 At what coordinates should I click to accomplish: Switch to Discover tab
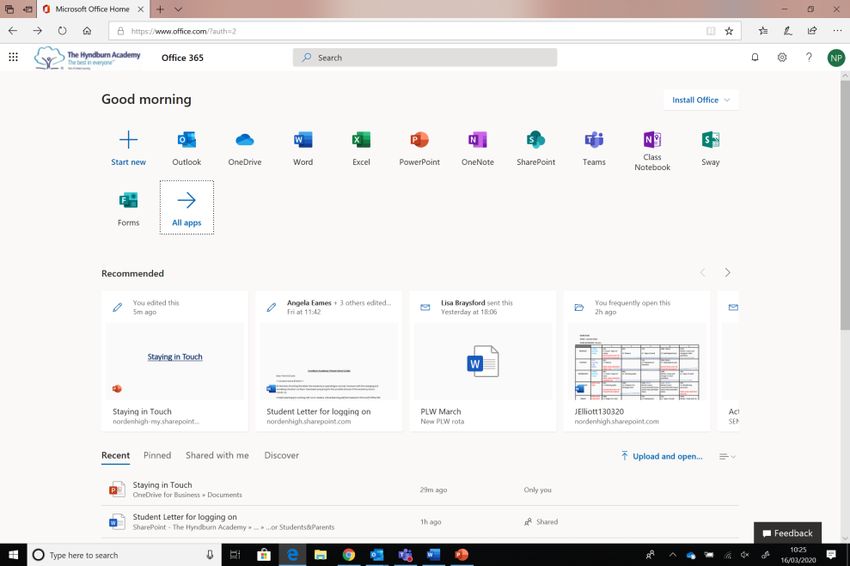(281, 455)
